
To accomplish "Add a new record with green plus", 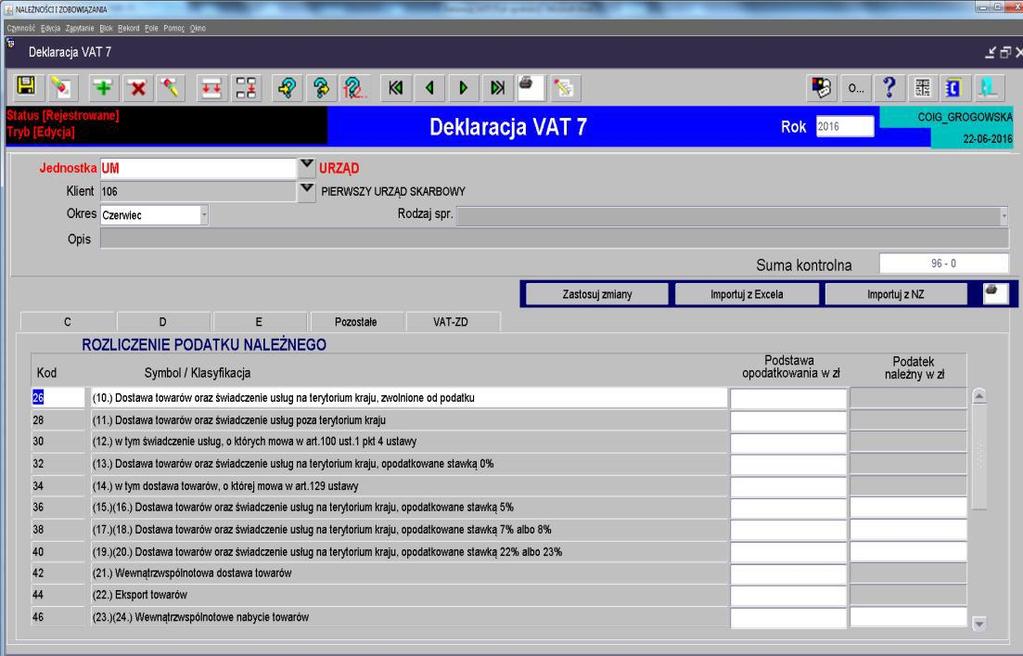I will pos(103,87).
